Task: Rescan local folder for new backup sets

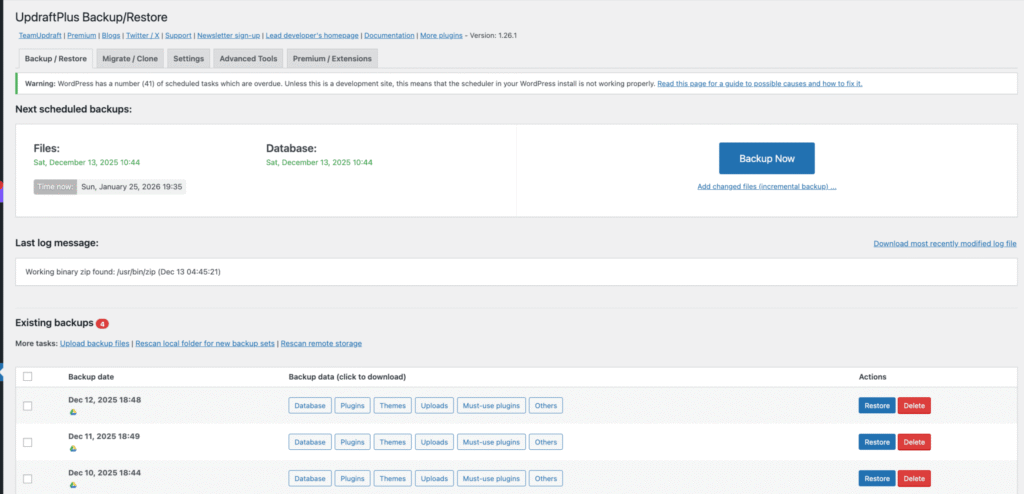Action: coord(205,343)
